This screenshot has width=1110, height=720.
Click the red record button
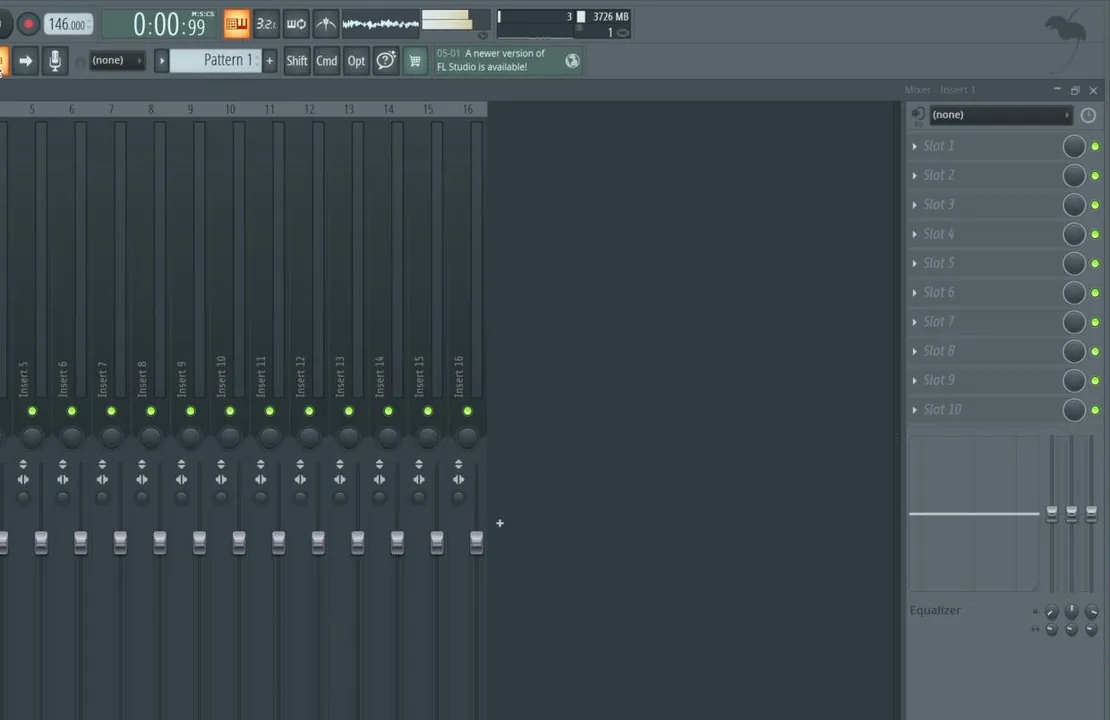pos(28,24)
